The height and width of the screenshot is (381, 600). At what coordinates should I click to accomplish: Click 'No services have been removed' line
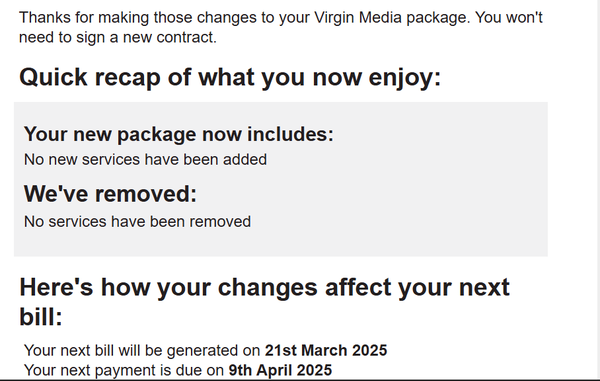tap(137, 221)
